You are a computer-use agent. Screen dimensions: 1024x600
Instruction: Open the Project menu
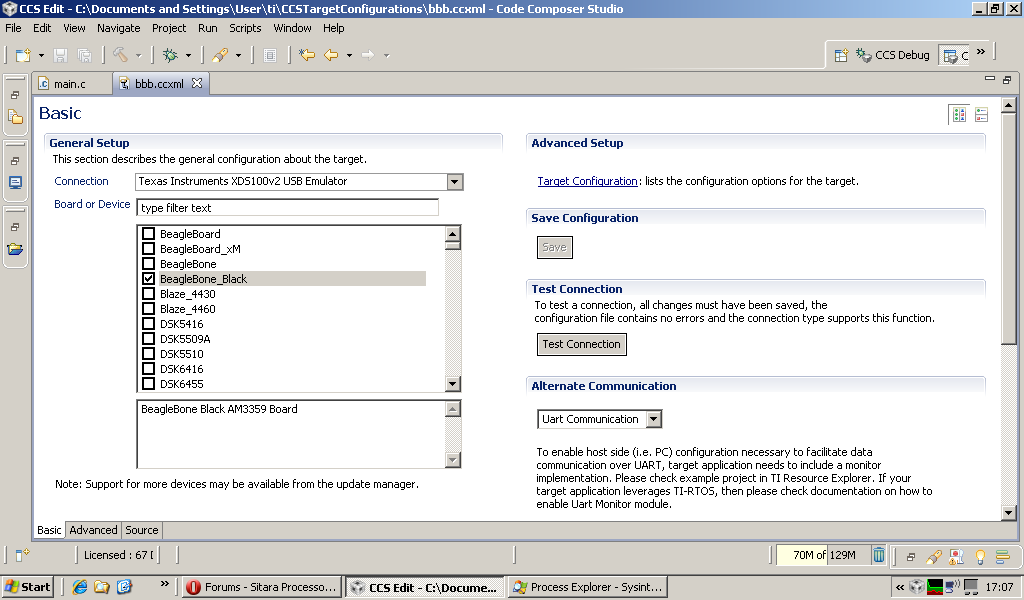coord(169,28)
